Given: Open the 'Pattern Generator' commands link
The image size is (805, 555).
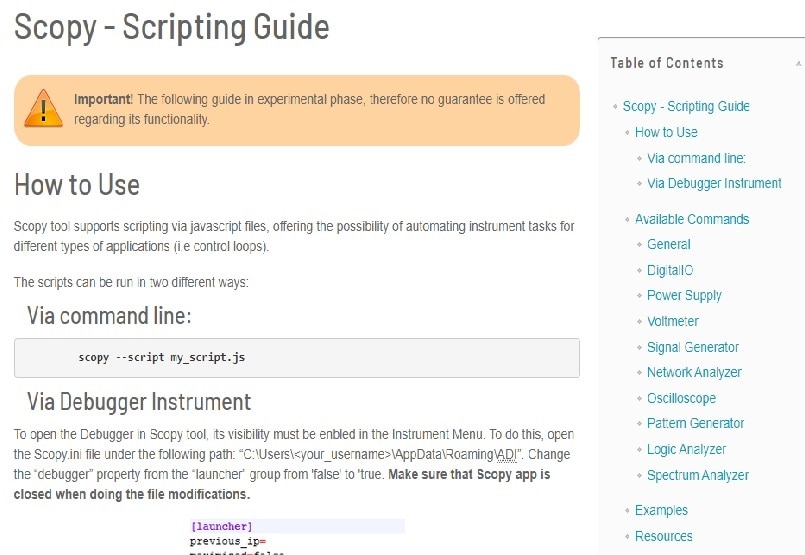Looking at the screenshot, I should click(695, 423).
